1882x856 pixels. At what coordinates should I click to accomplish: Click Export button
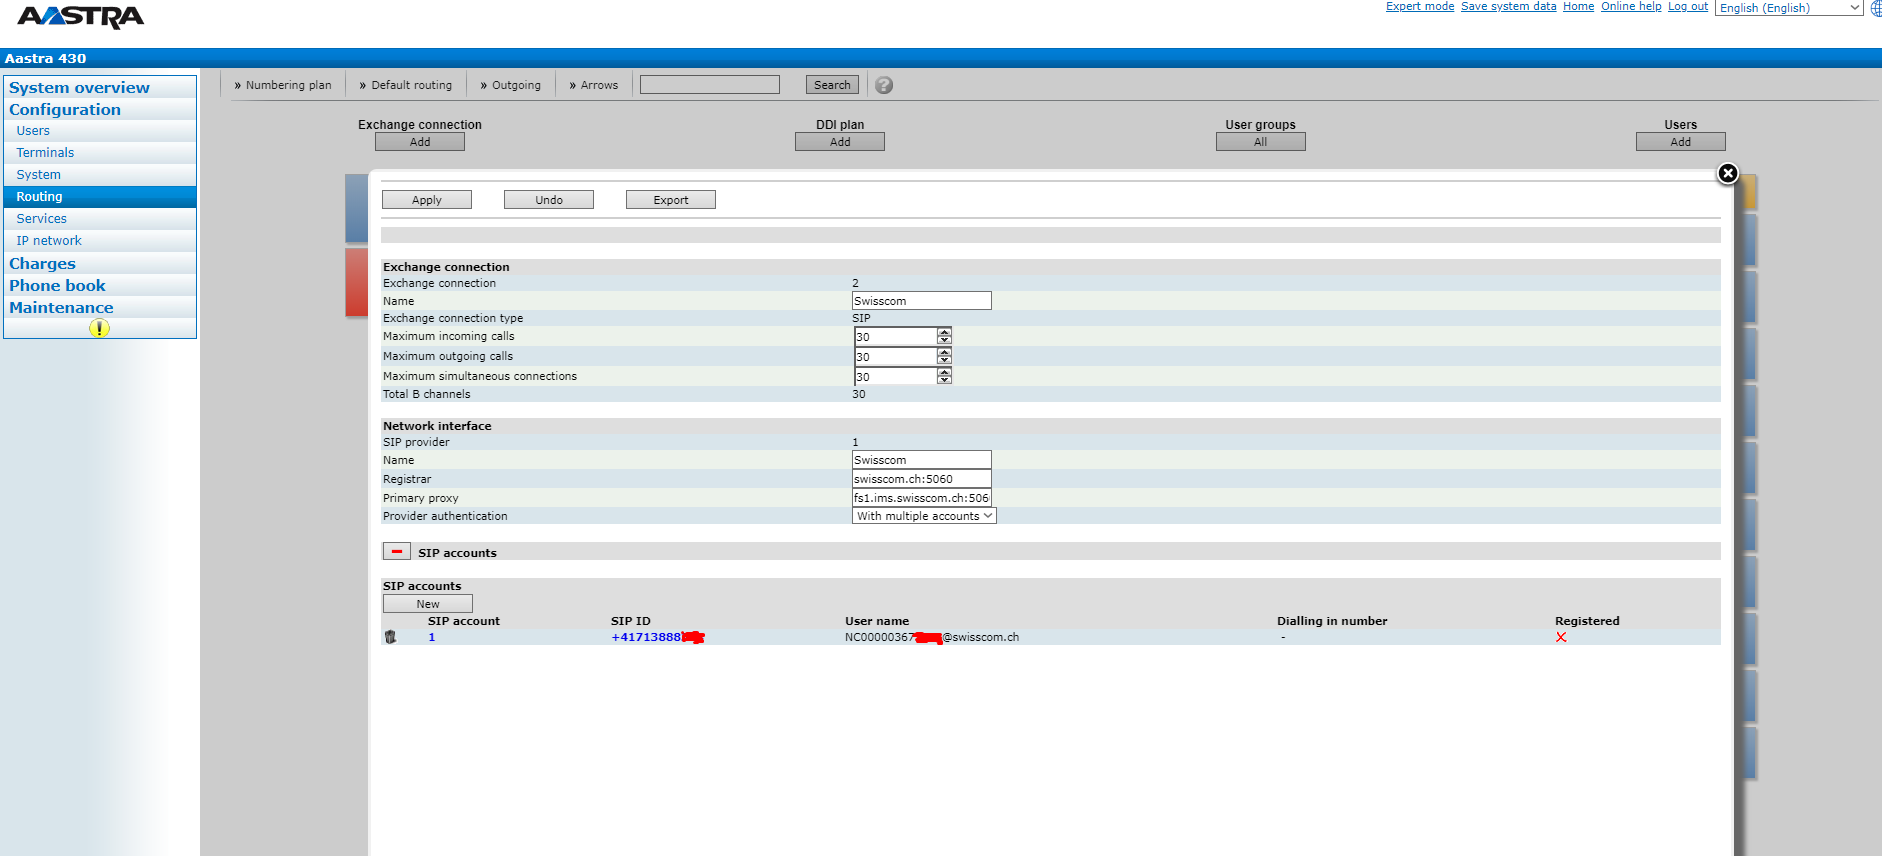click(x=671, y=200)
